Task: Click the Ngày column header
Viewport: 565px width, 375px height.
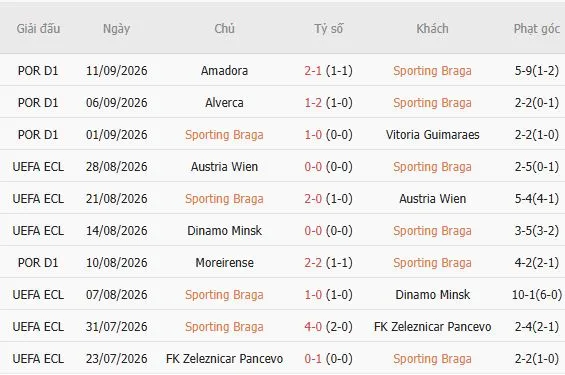Action: (x=116, y=28)
